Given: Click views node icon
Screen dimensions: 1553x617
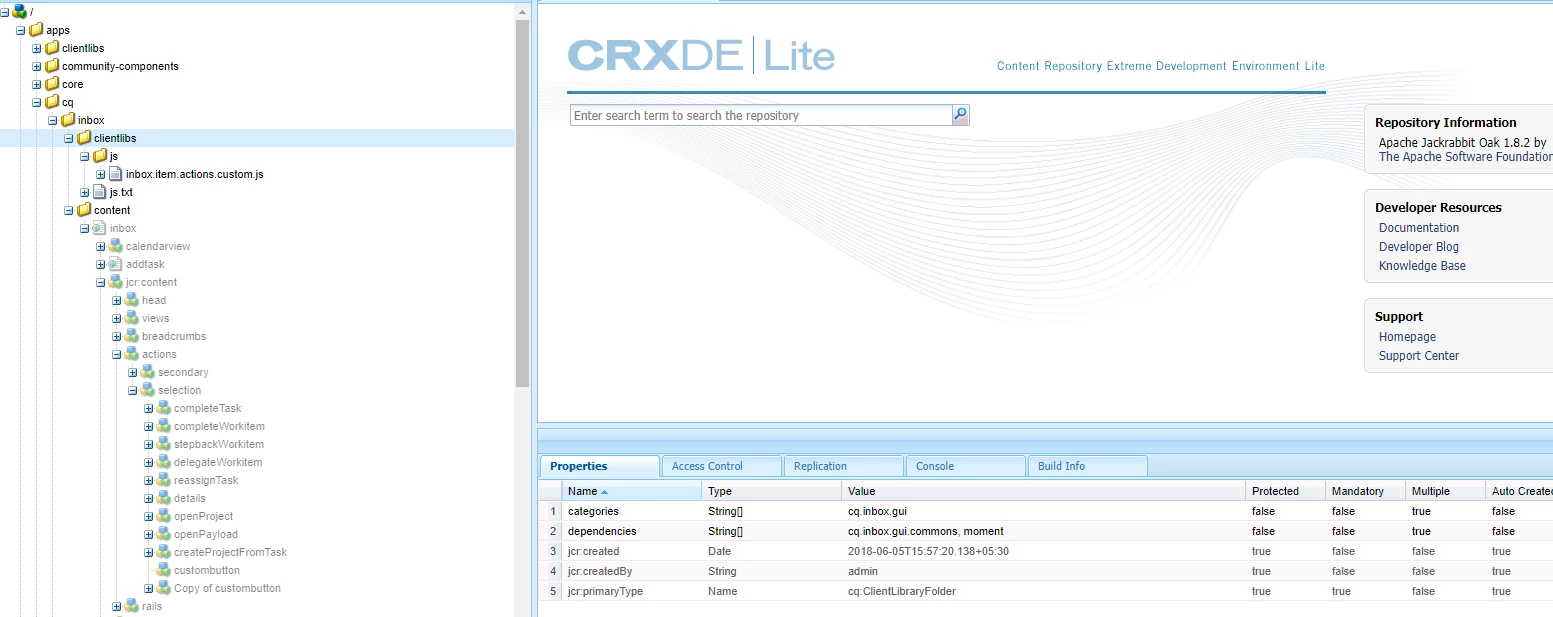Looking at the screenshot, I should tap(132, 318).
